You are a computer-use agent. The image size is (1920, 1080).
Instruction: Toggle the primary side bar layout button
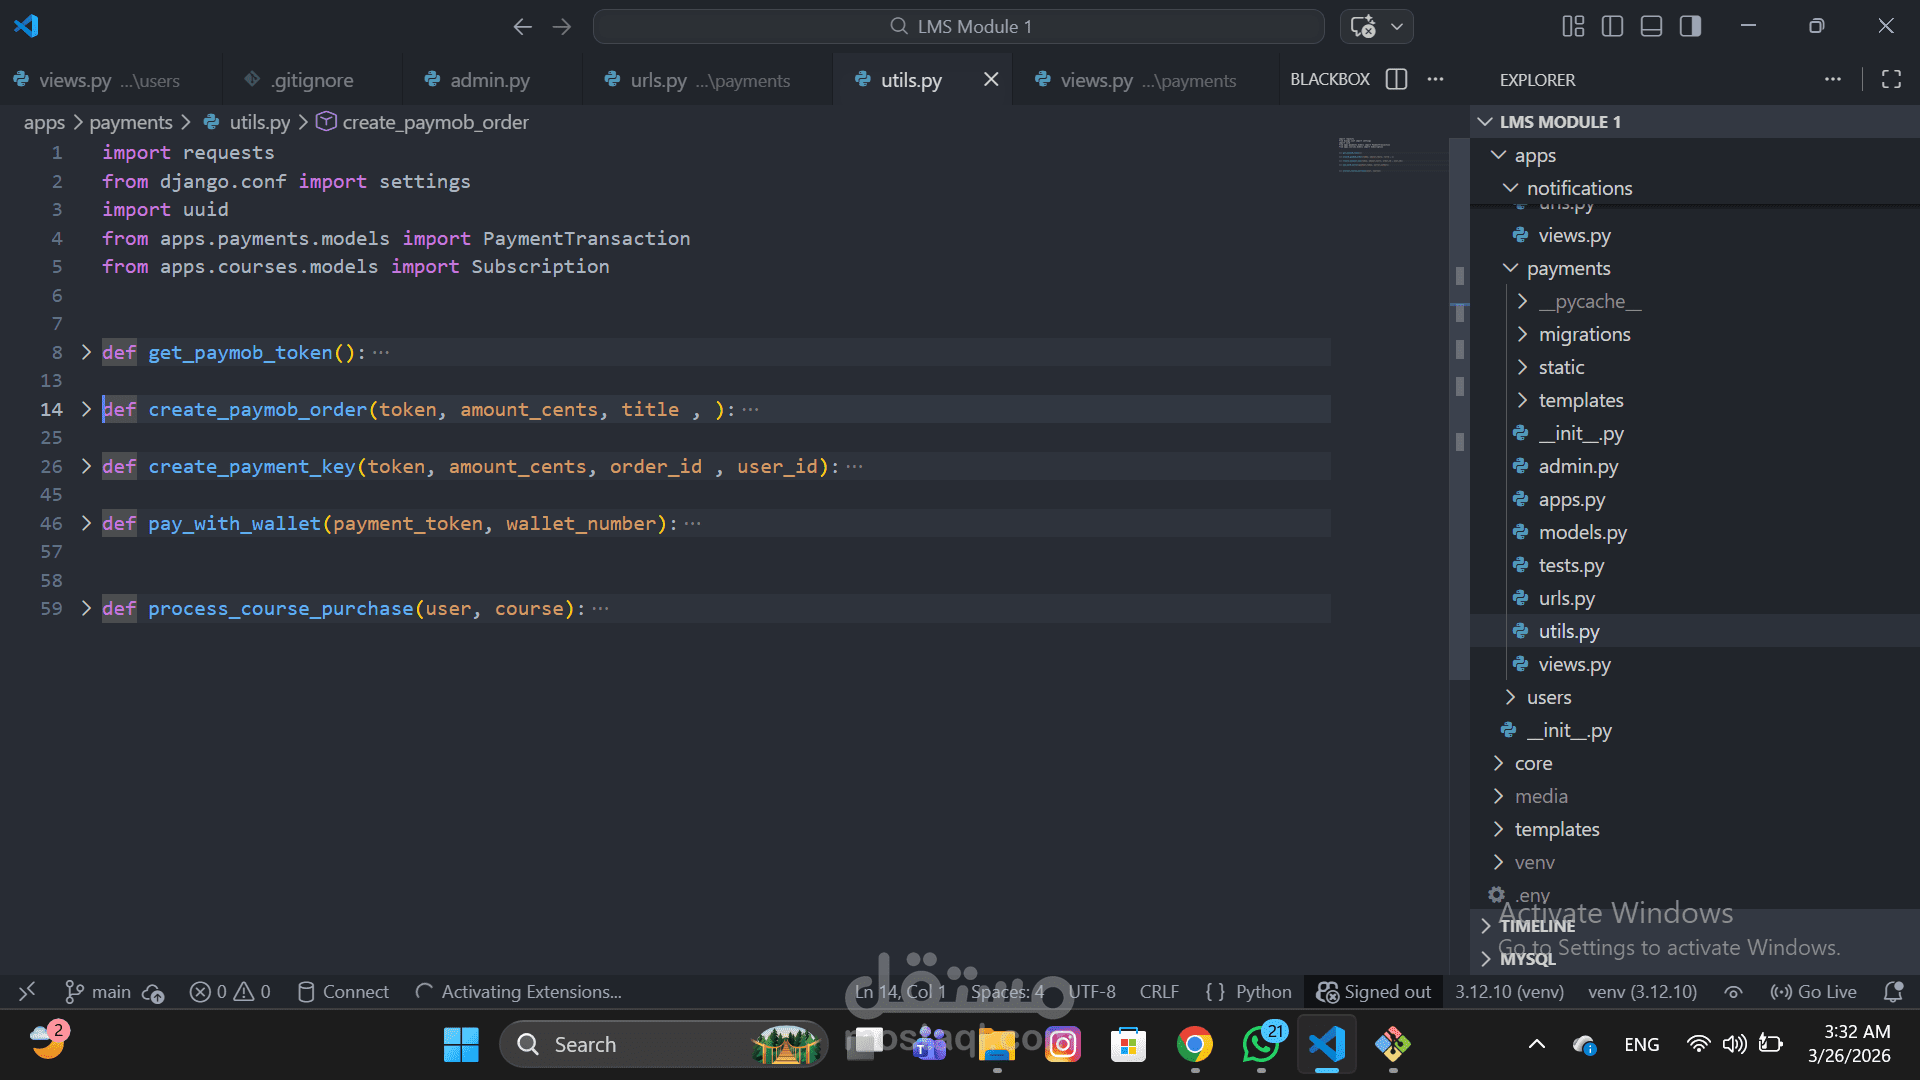pos(1612,26)
